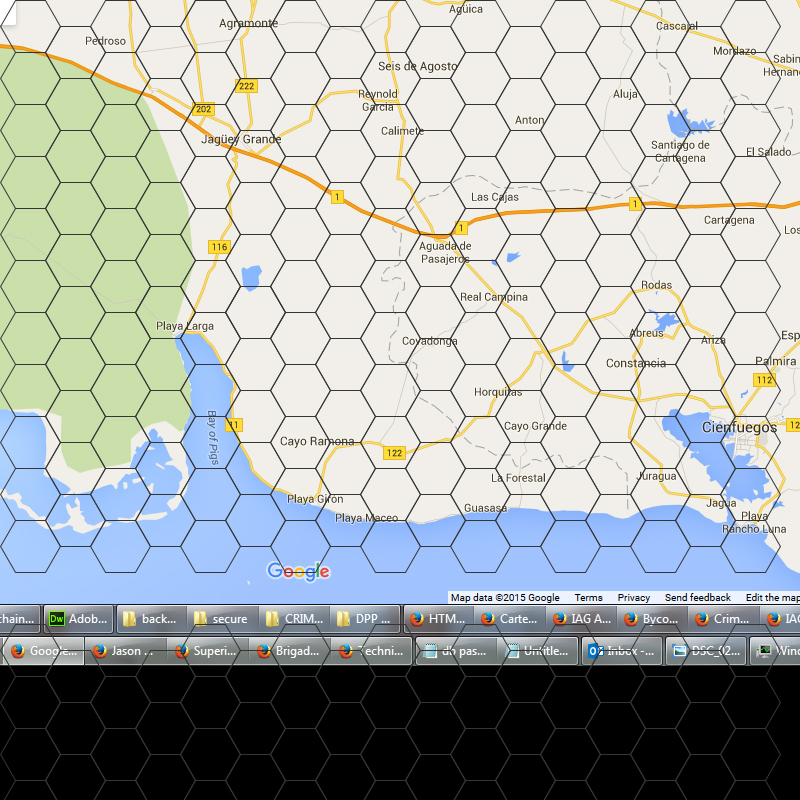Click the 'Edit the map' link
This screenshot has width=800, height=800.
772,597
